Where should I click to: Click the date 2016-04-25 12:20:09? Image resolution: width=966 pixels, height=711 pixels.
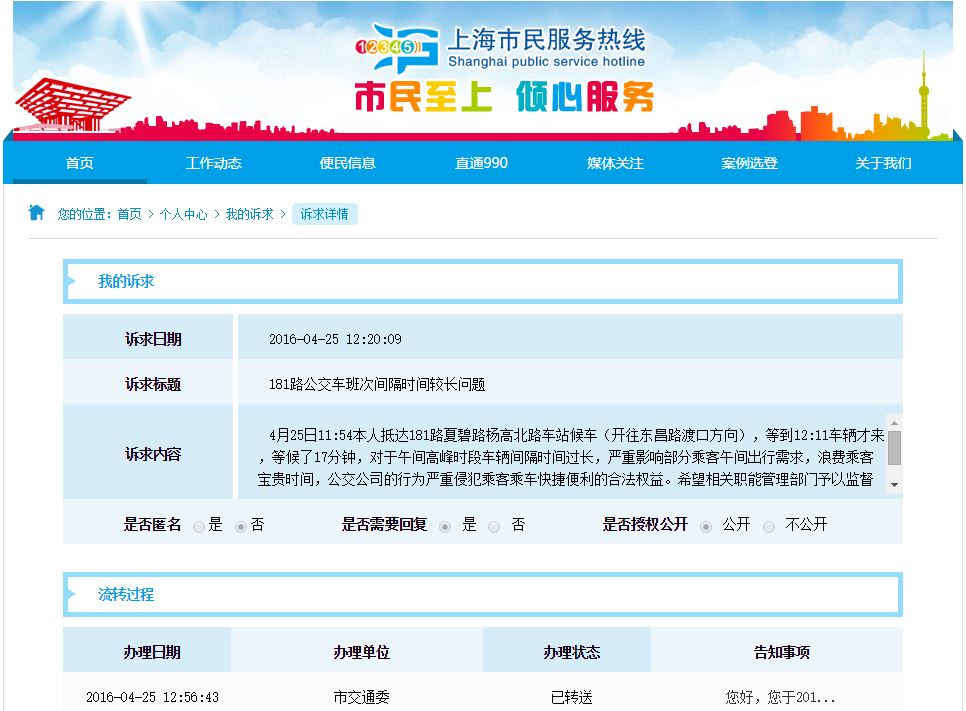click(x=335, y=339)
